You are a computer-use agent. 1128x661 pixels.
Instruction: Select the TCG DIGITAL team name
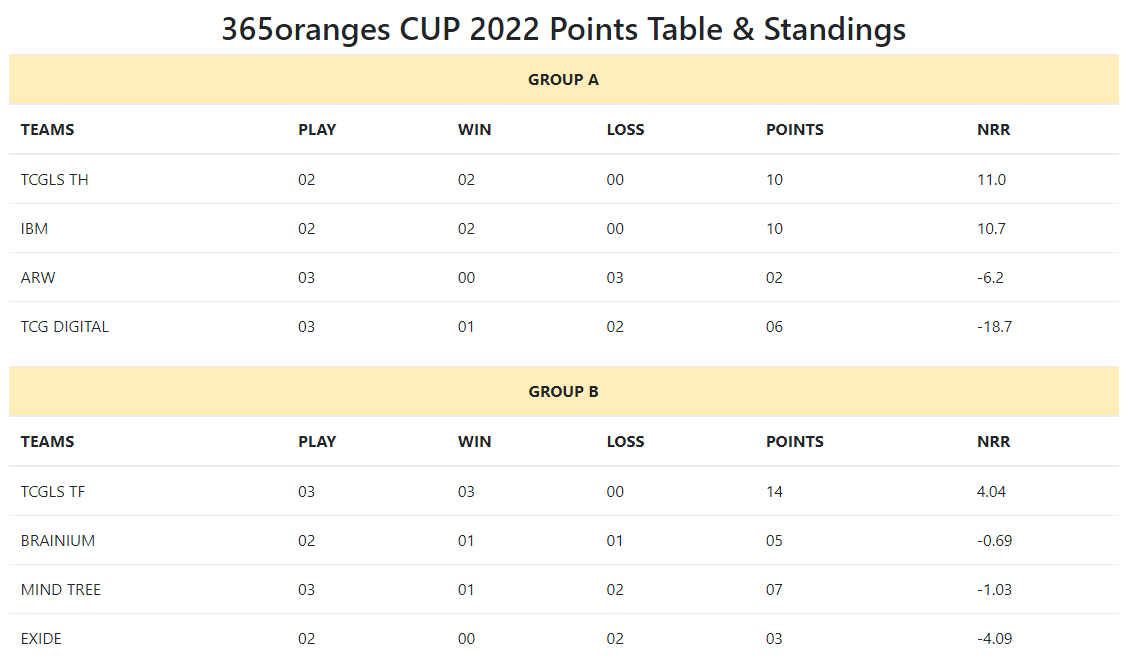(x=65, y=327)
